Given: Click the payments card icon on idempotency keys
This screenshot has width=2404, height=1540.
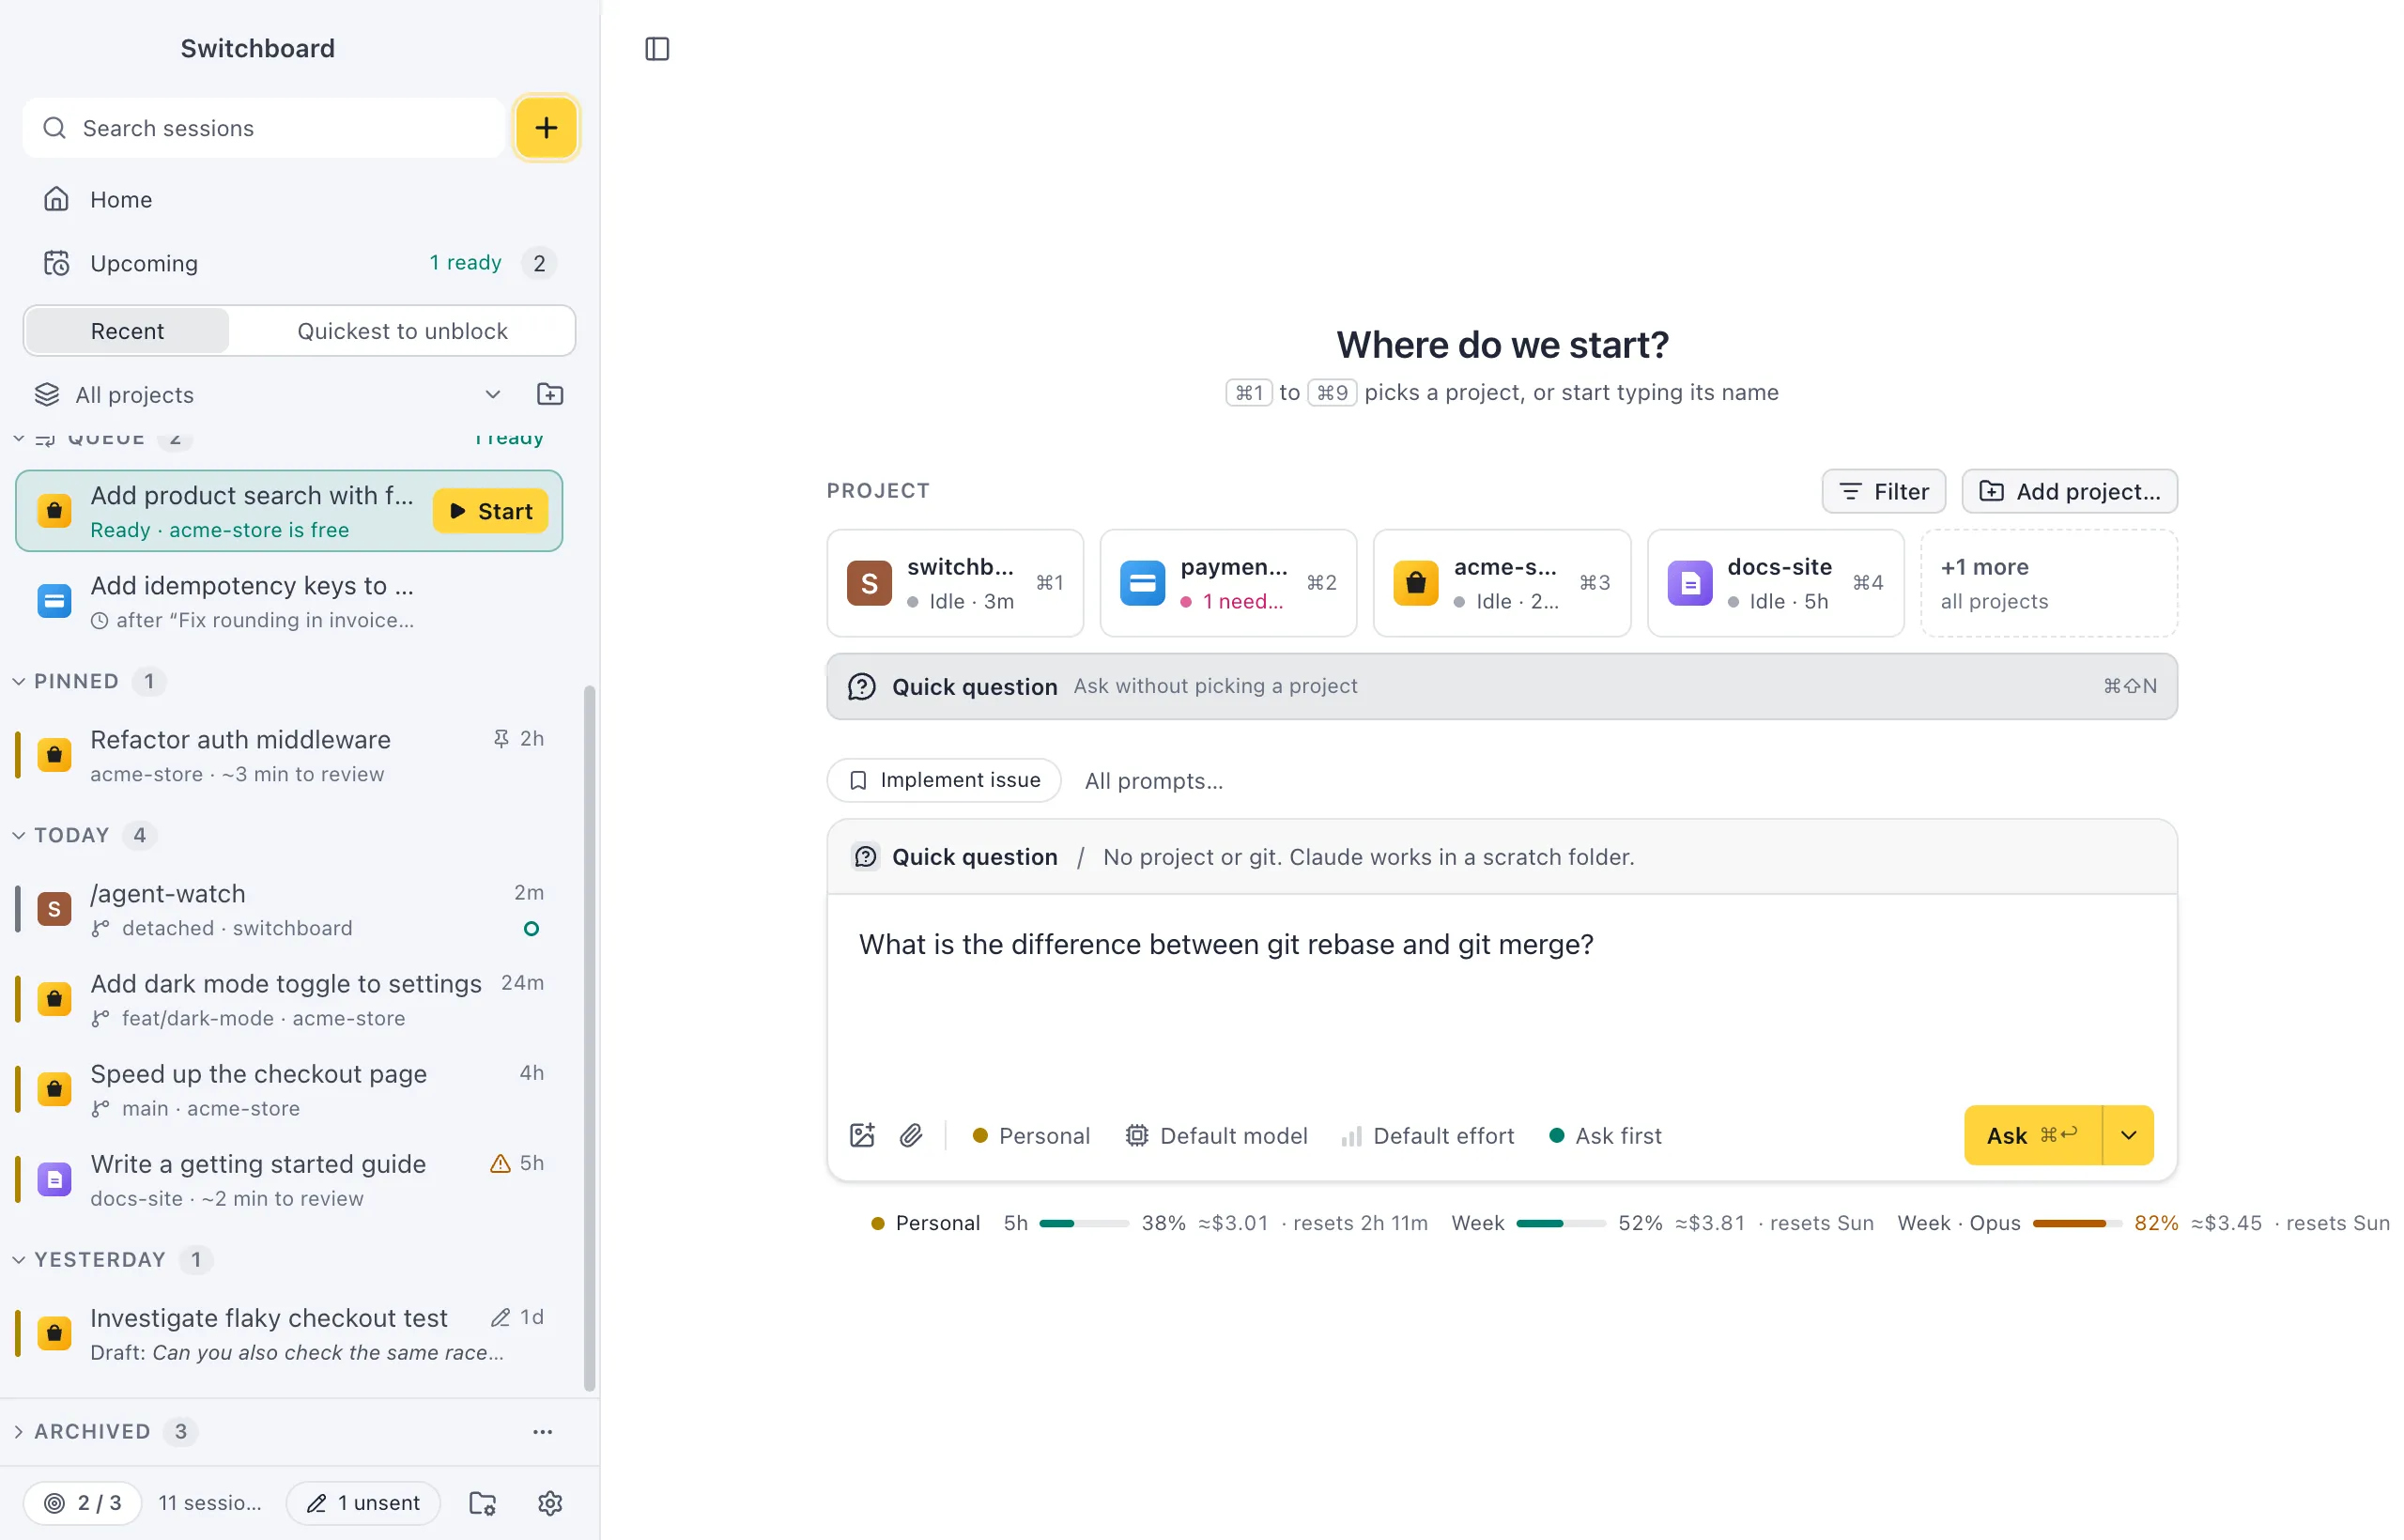Looking at the screenshot, I should tap(54, 601).
